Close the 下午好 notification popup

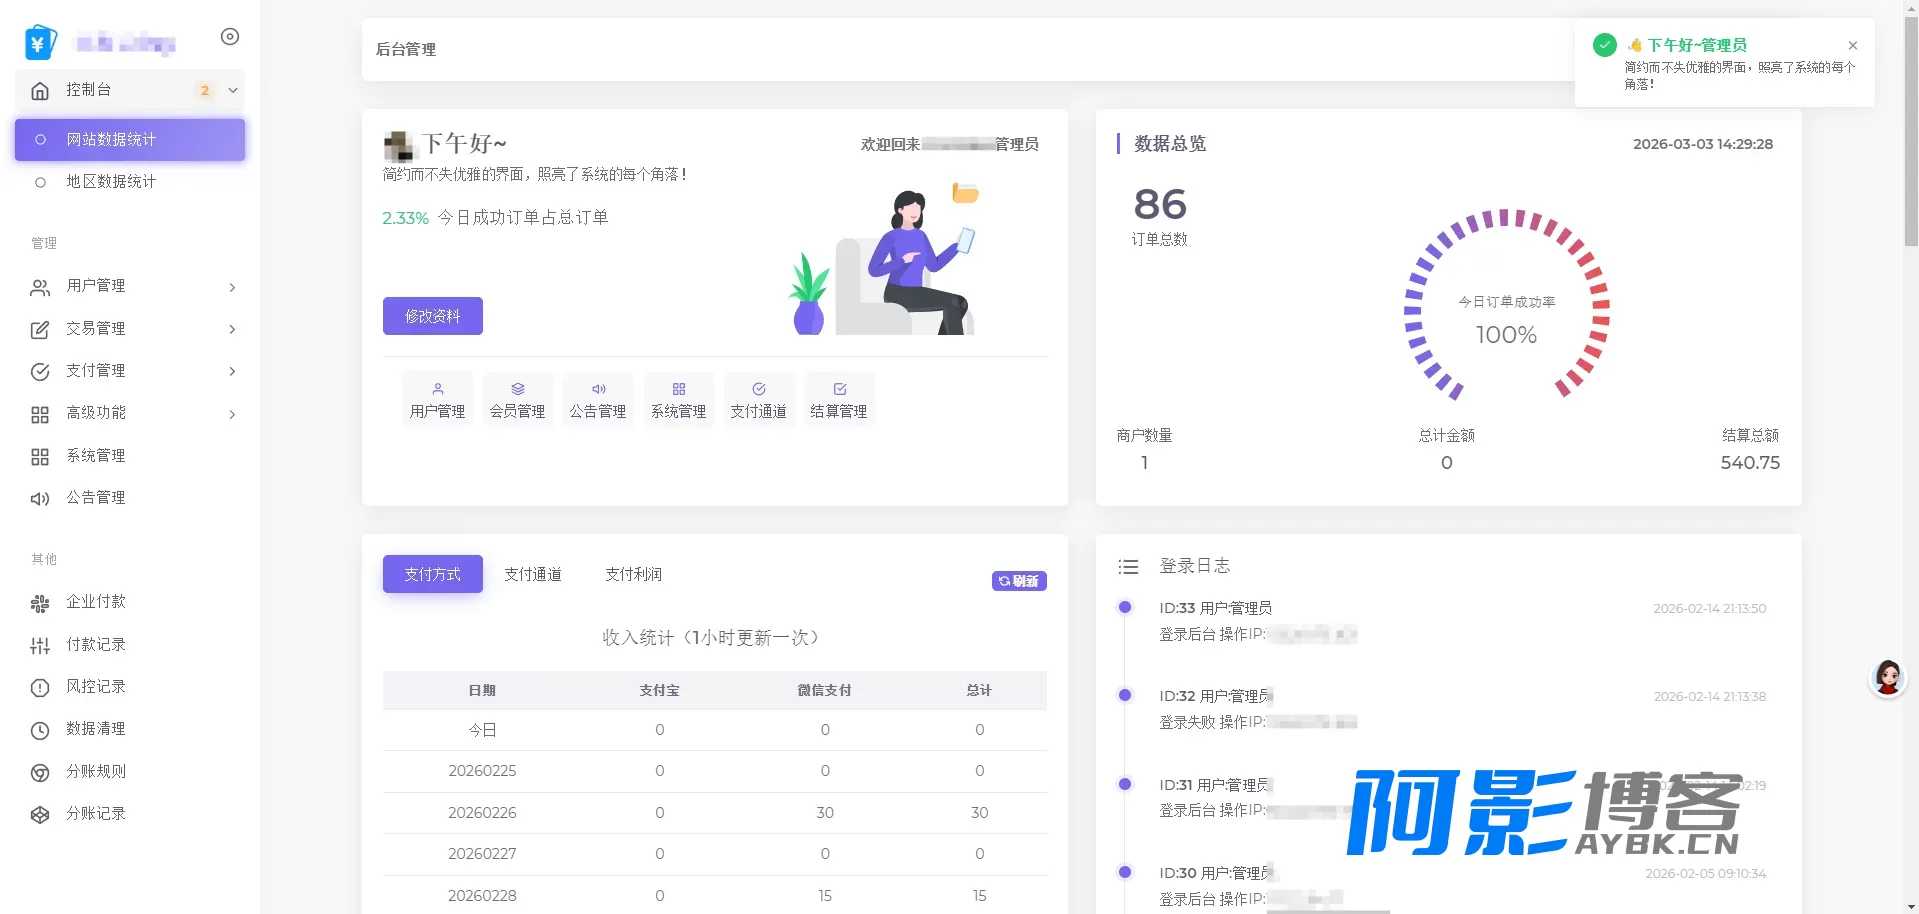click(x=1853, y=45)
